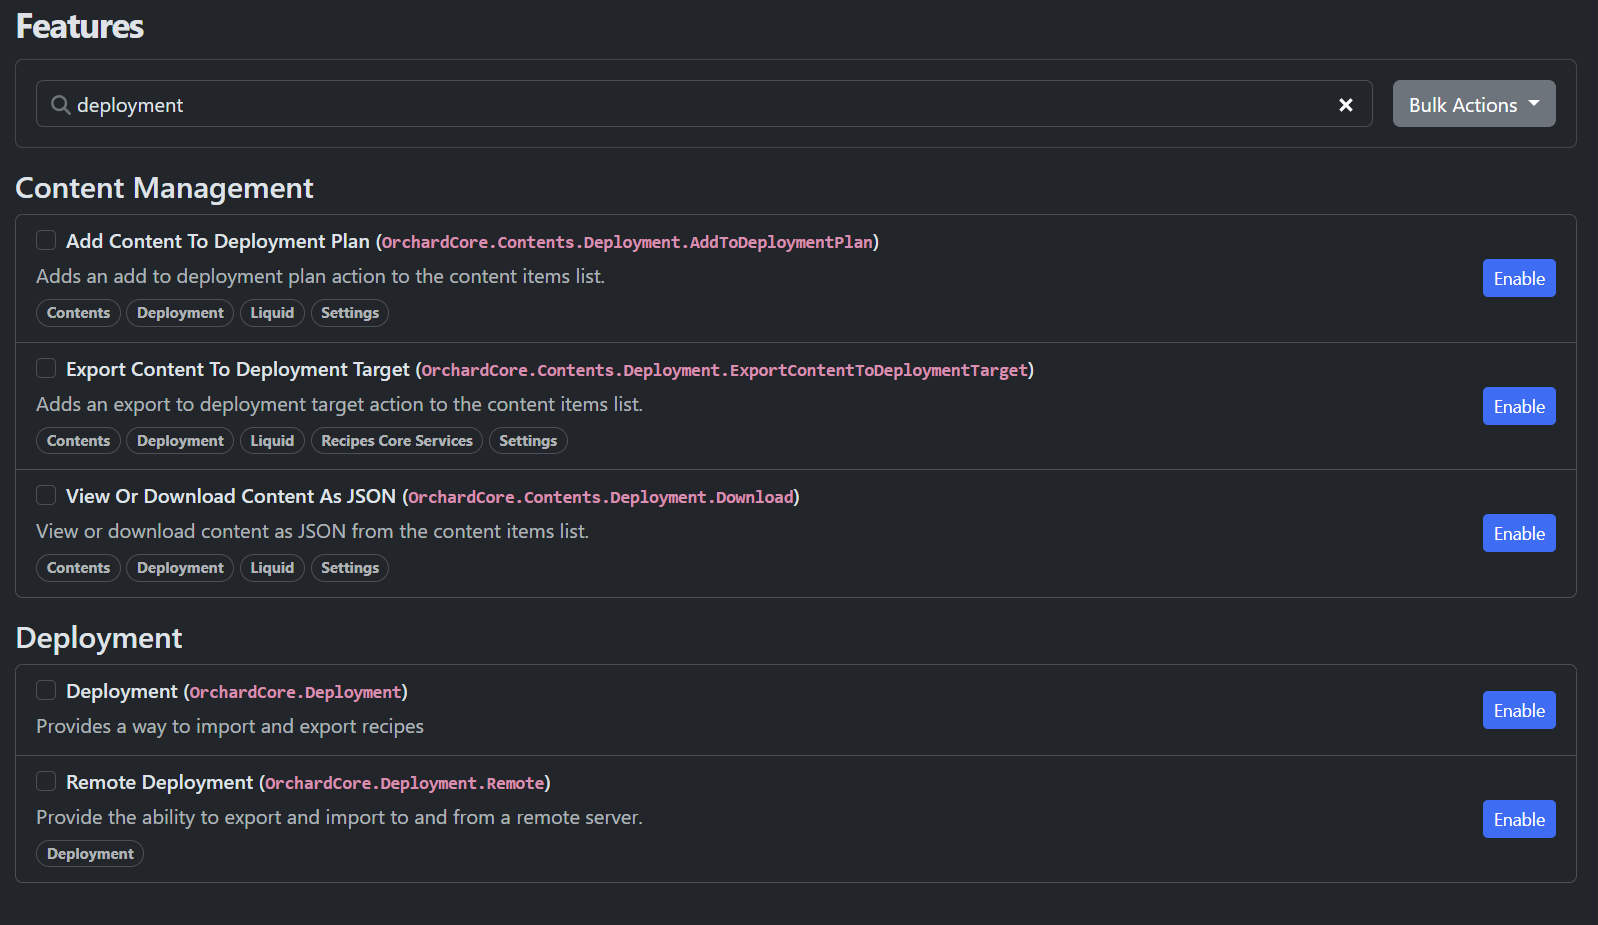The width and height of the screenshot is (1598, 925).
Task: Click 'Provide the ability to export and import' description
Action: click(x=339, y=817)
